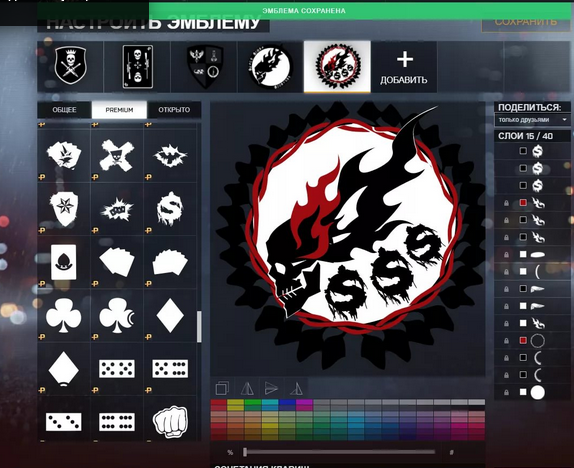
Task: Click the white color box of ellipse layer
Action: click(523, 254)
